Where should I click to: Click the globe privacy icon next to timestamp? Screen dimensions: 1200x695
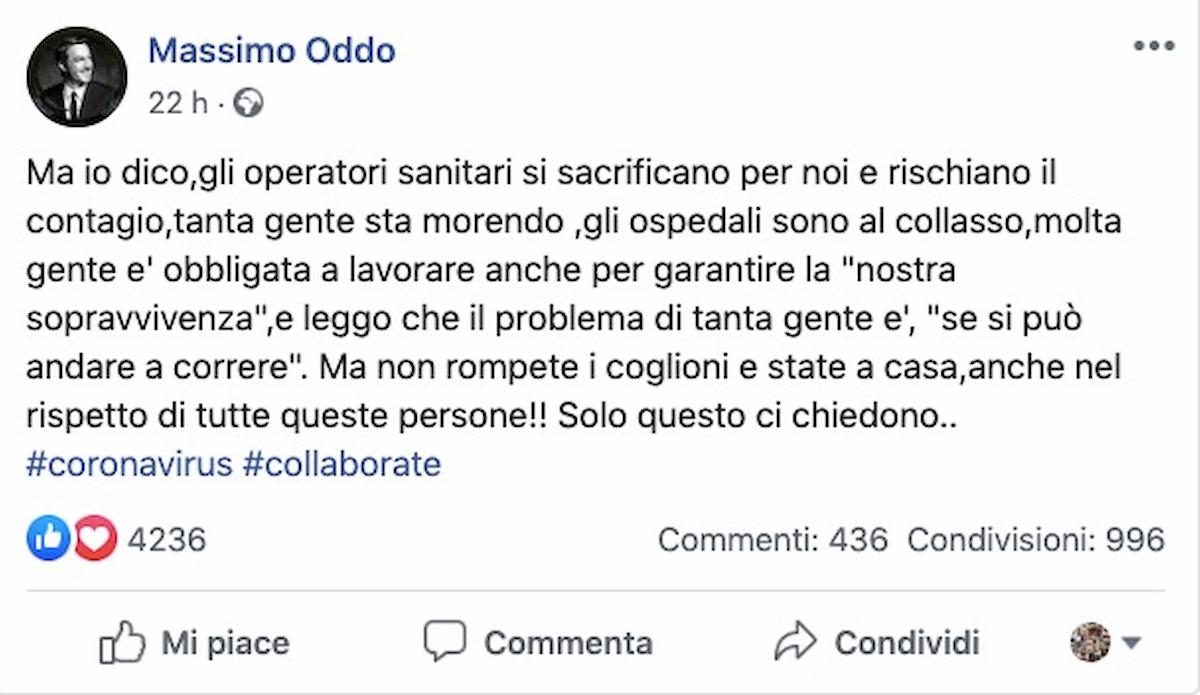[x=249, y=101]
